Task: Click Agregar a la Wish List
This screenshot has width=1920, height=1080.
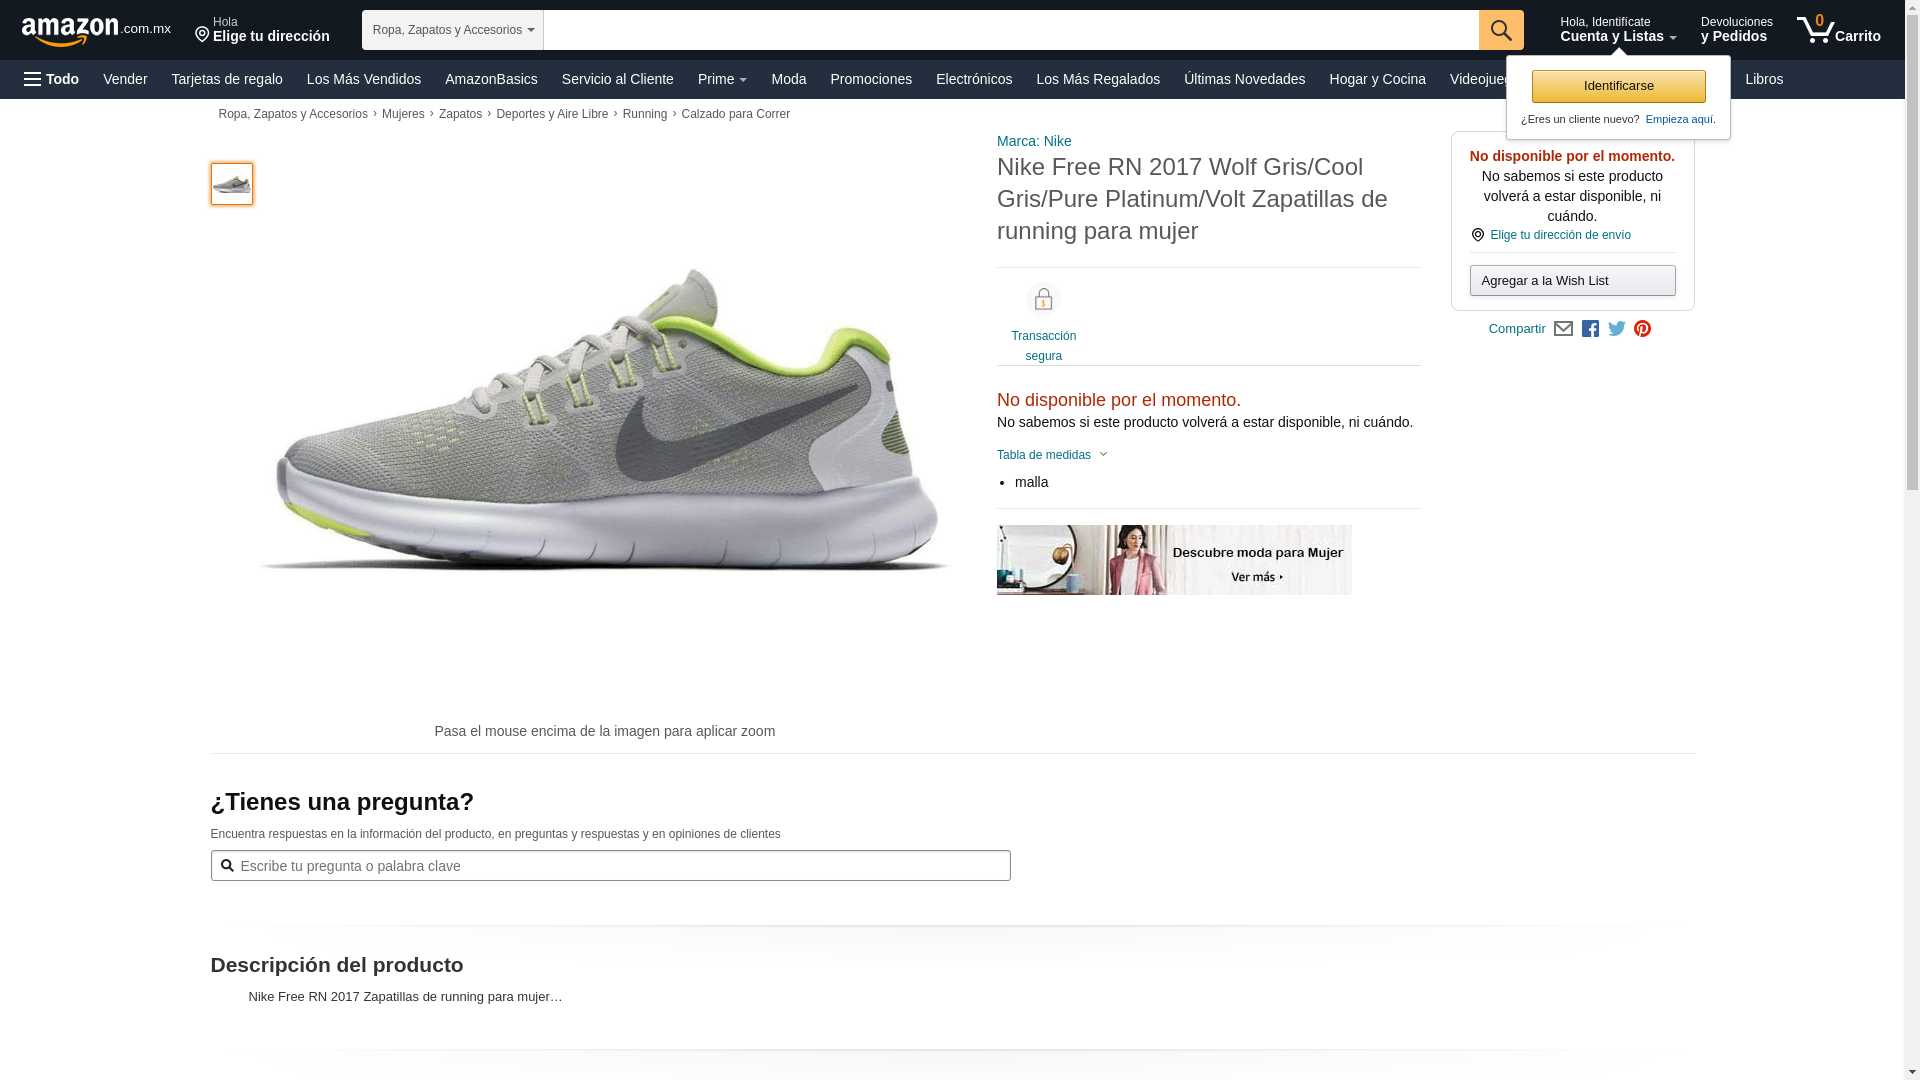Action: (x=1572, y=281)
